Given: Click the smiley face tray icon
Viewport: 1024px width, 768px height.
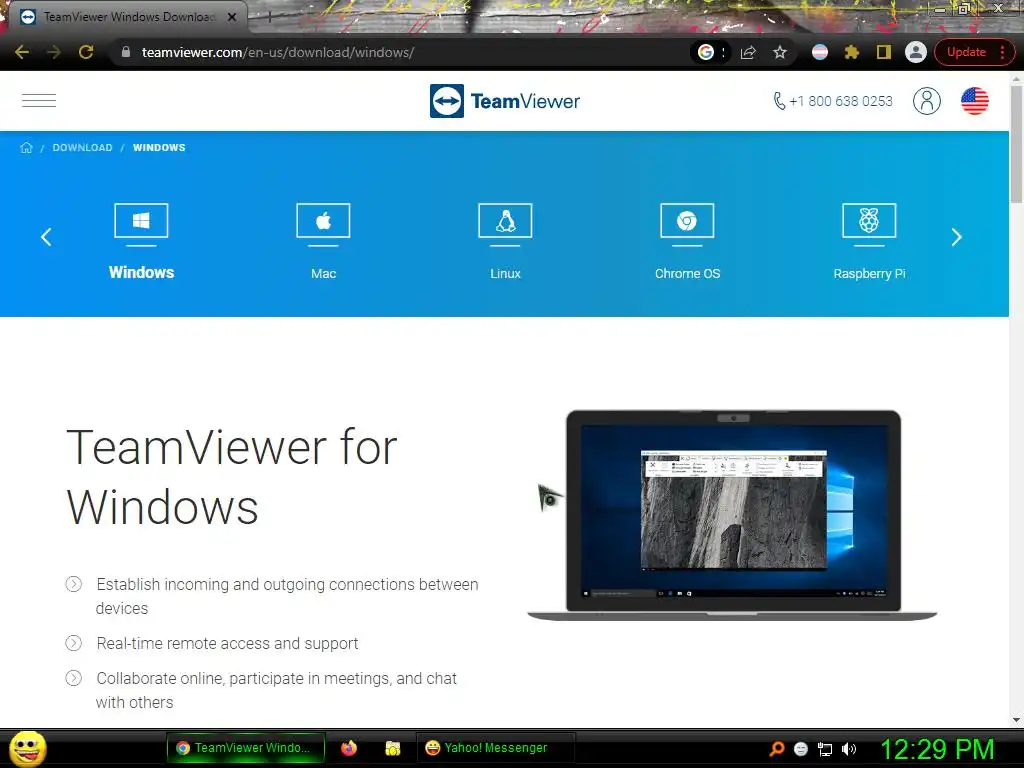Looking at the screenshot, I should tap(801, 749).
